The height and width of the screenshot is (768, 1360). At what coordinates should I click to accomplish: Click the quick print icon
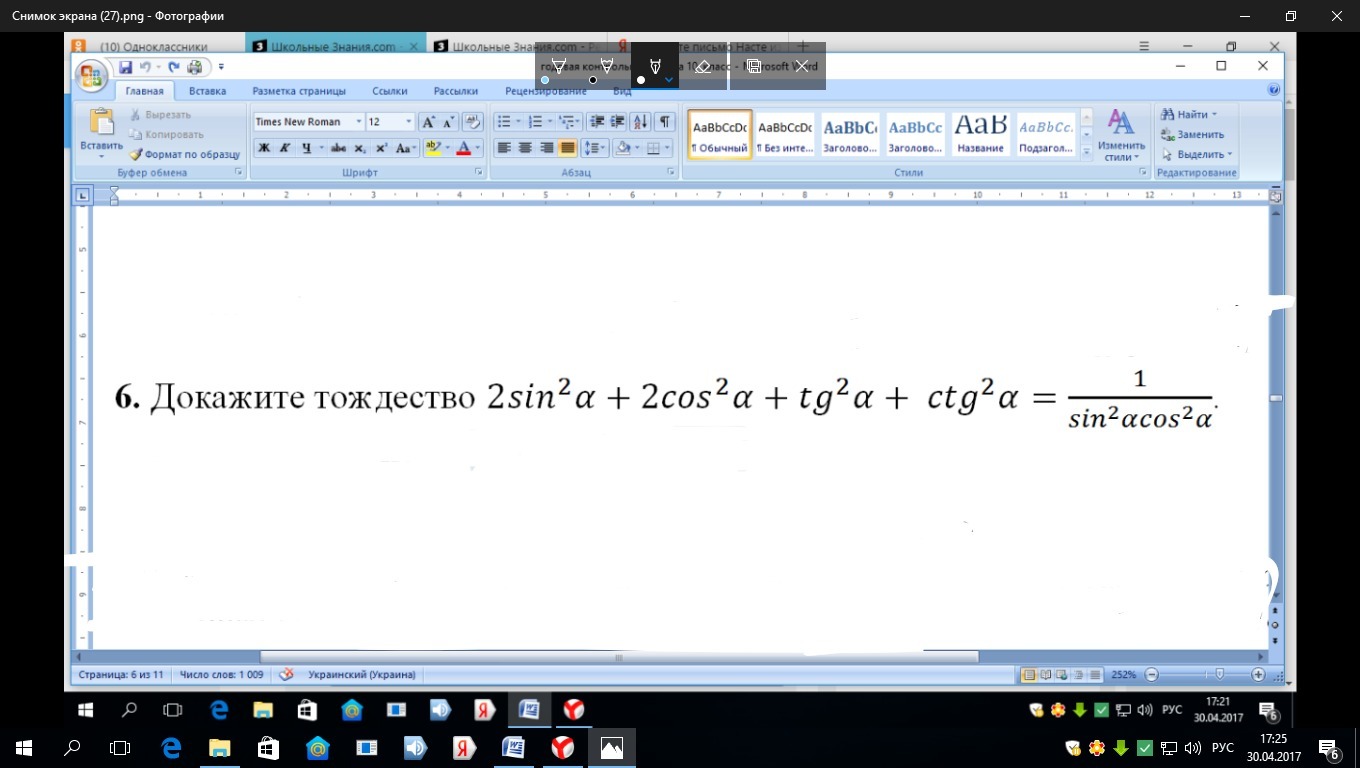[x=194, y=67]
